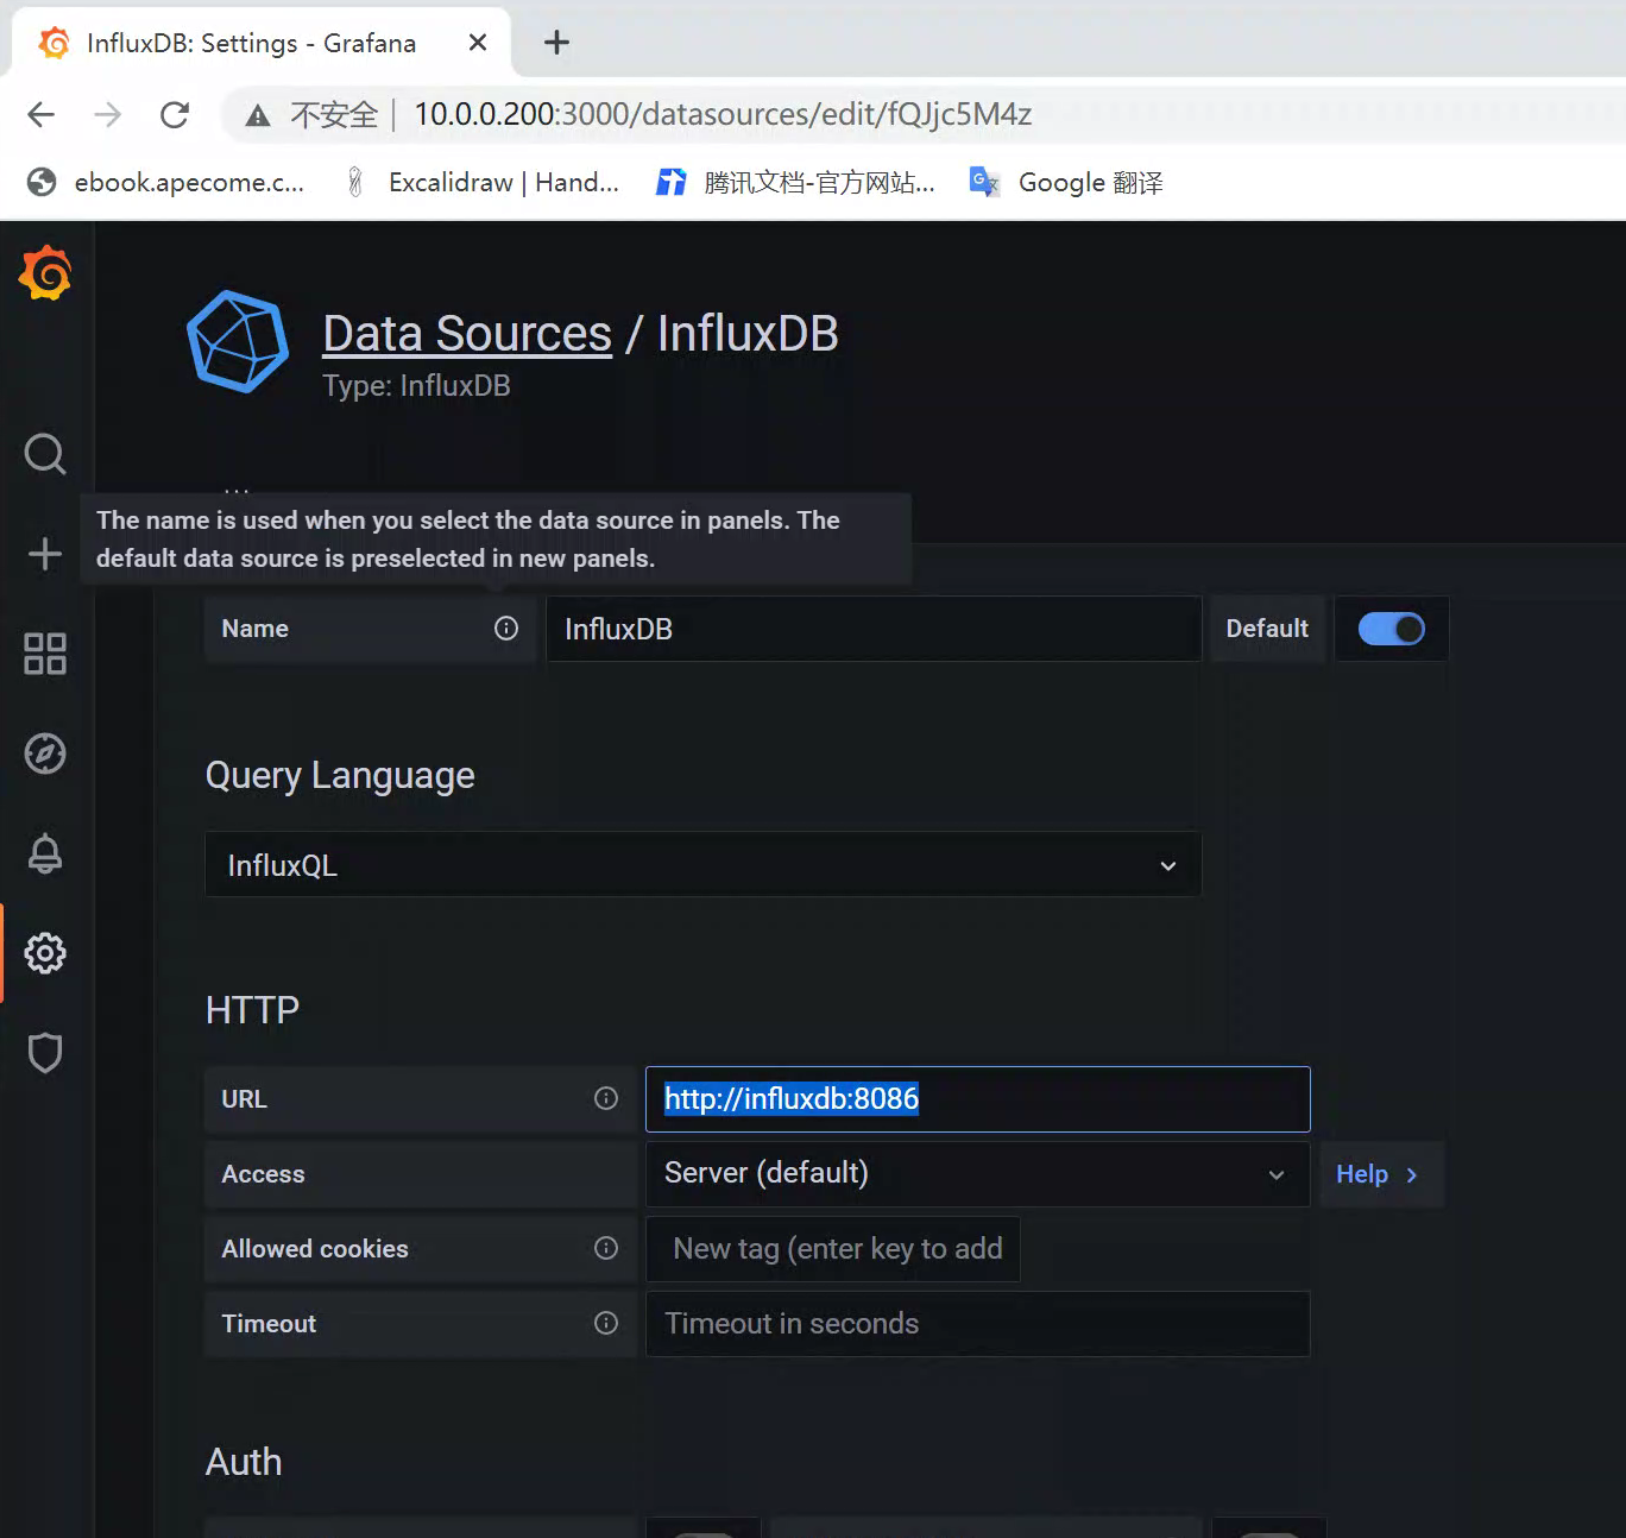The height and width of the screenshot is (1538, 1626).
Task: Disable the Default data source toggle
Action: [x=1390, y=629]
